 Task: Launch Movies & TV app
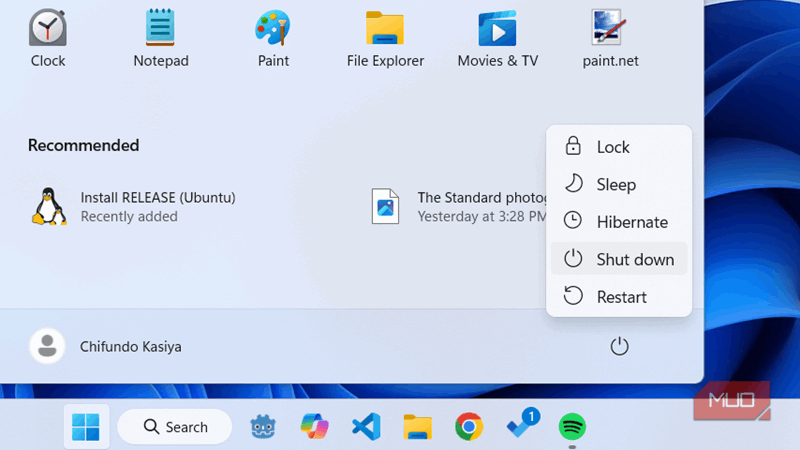coord(497,39)
